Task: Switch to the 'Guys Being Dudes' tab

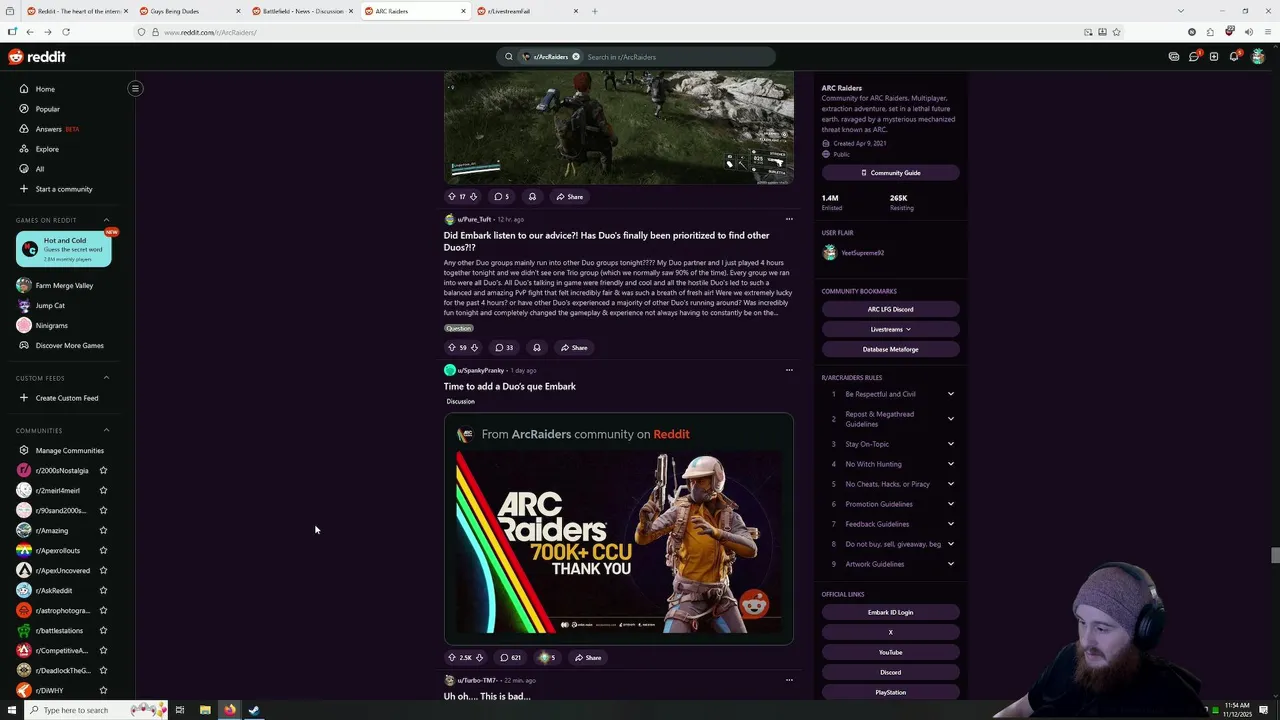Action: point(188,11)
